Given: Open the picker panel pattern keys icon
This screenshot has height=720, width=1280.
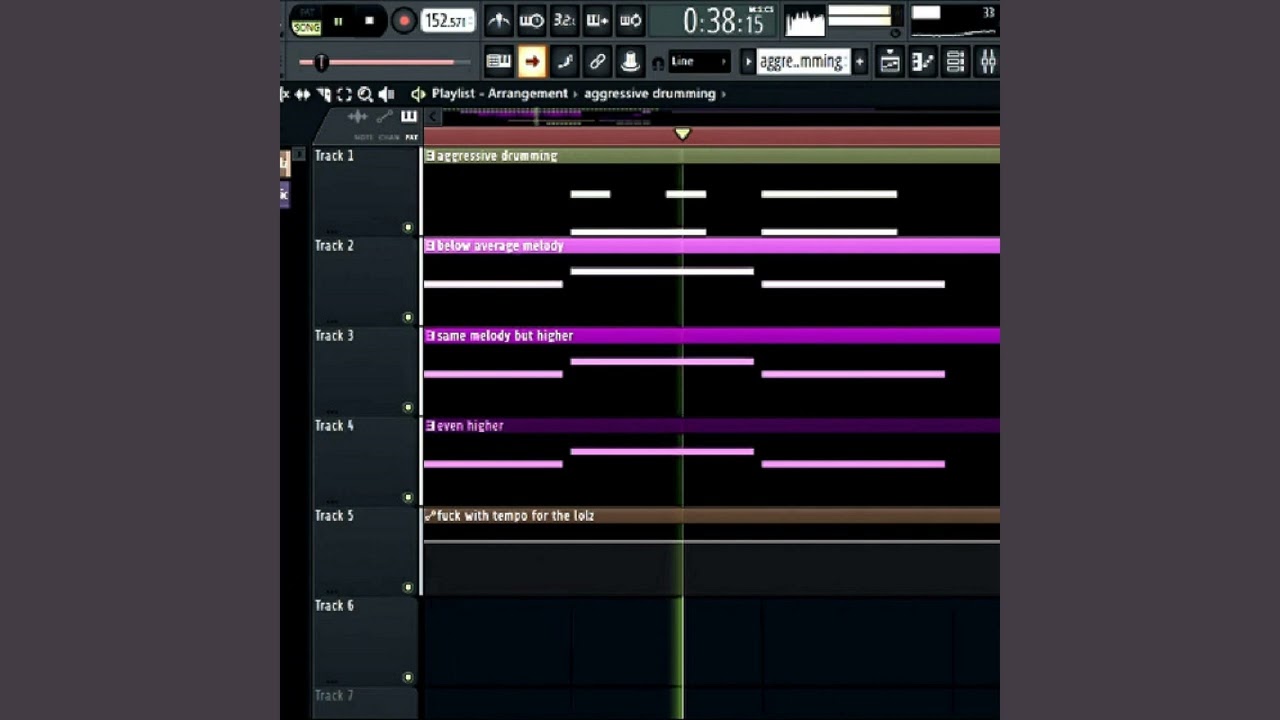Looking at the screenshot, I should tap(409, 117).
